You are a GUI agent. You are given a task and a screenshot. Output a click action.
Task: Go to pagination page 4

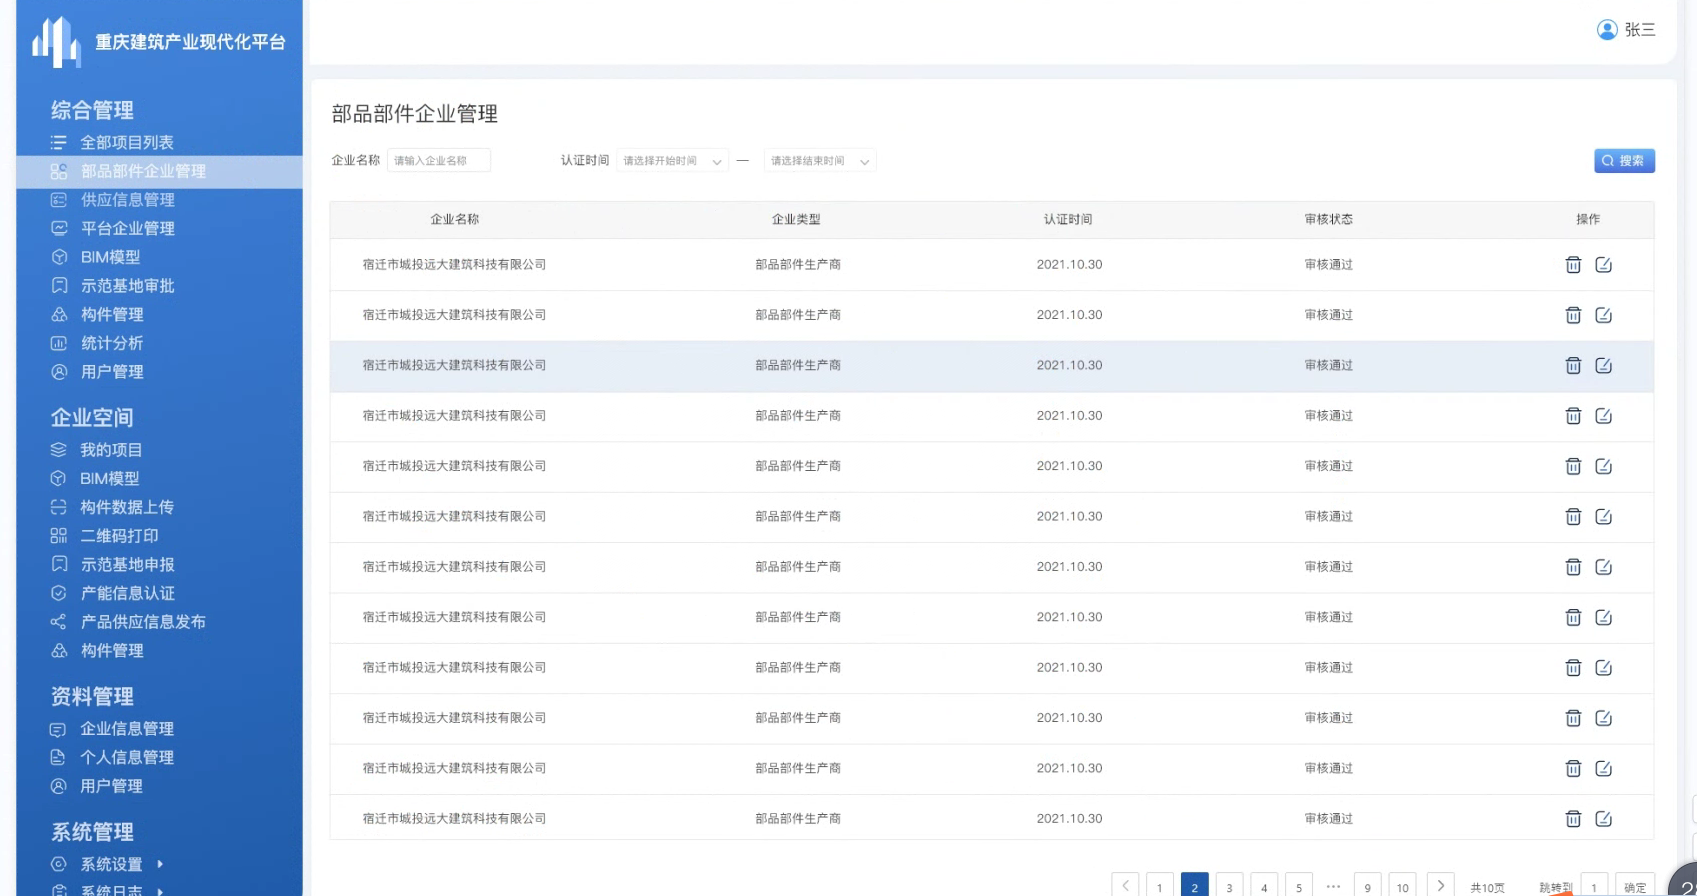pyautogui.click(x=1264, y=887)
